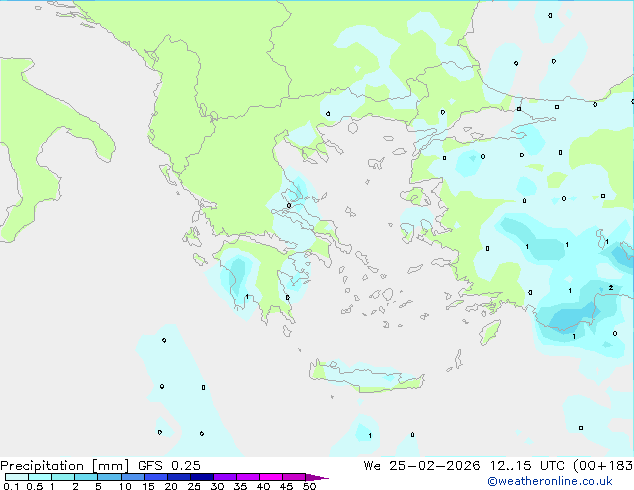Screen dimensions: 634x490
Task: Click the above-50 mm legend arrow tip
Action: coord(317,477)
